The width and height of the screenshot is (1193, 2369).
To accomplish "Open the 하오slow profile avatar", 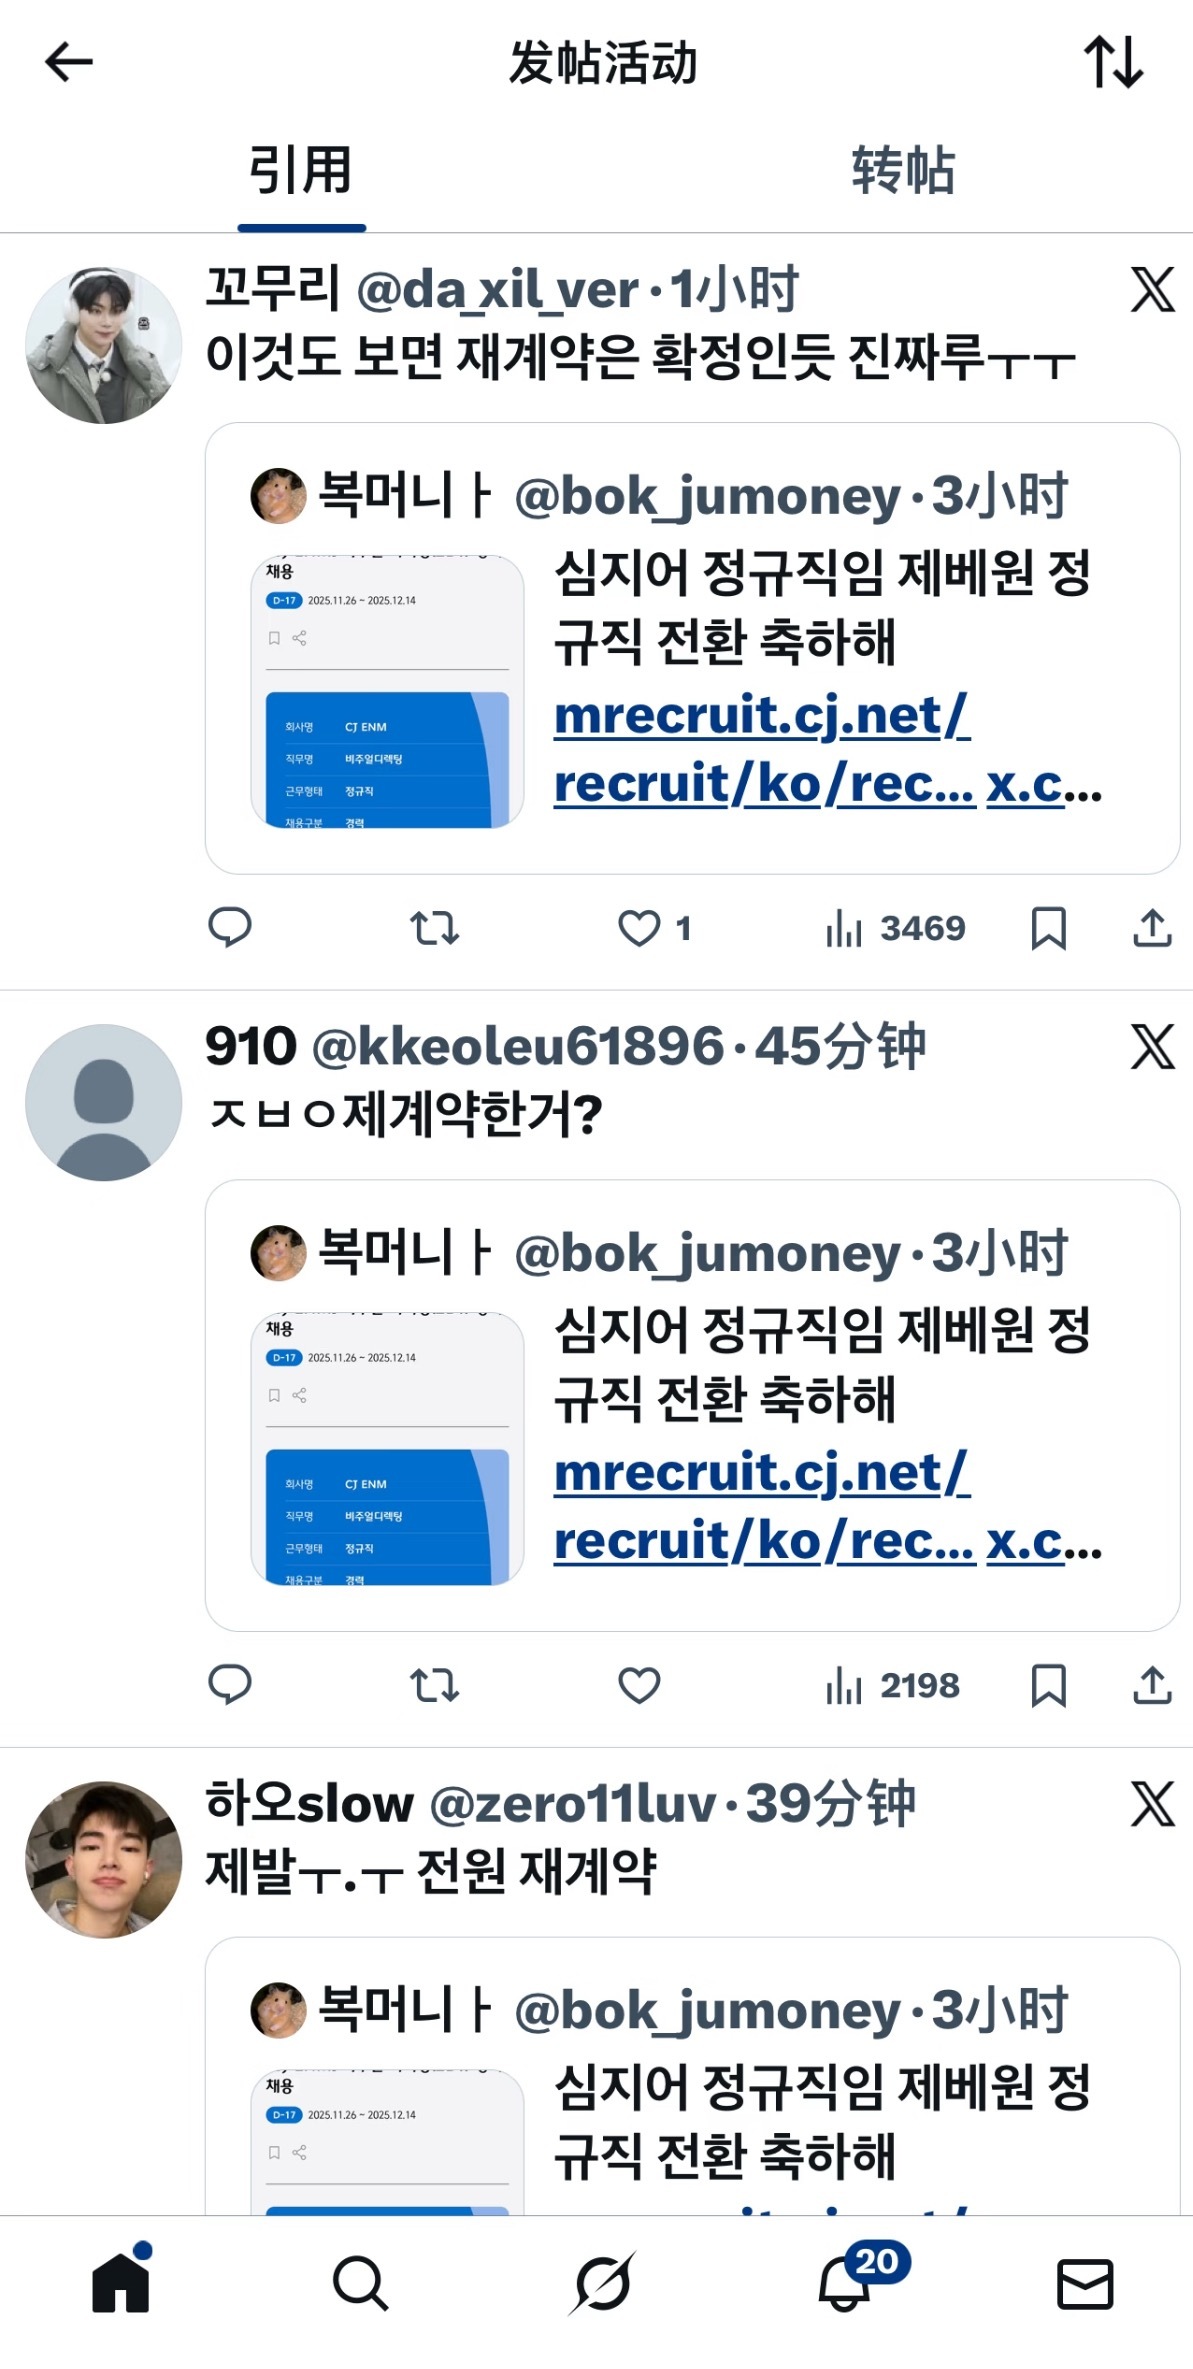I will 104,1859.
